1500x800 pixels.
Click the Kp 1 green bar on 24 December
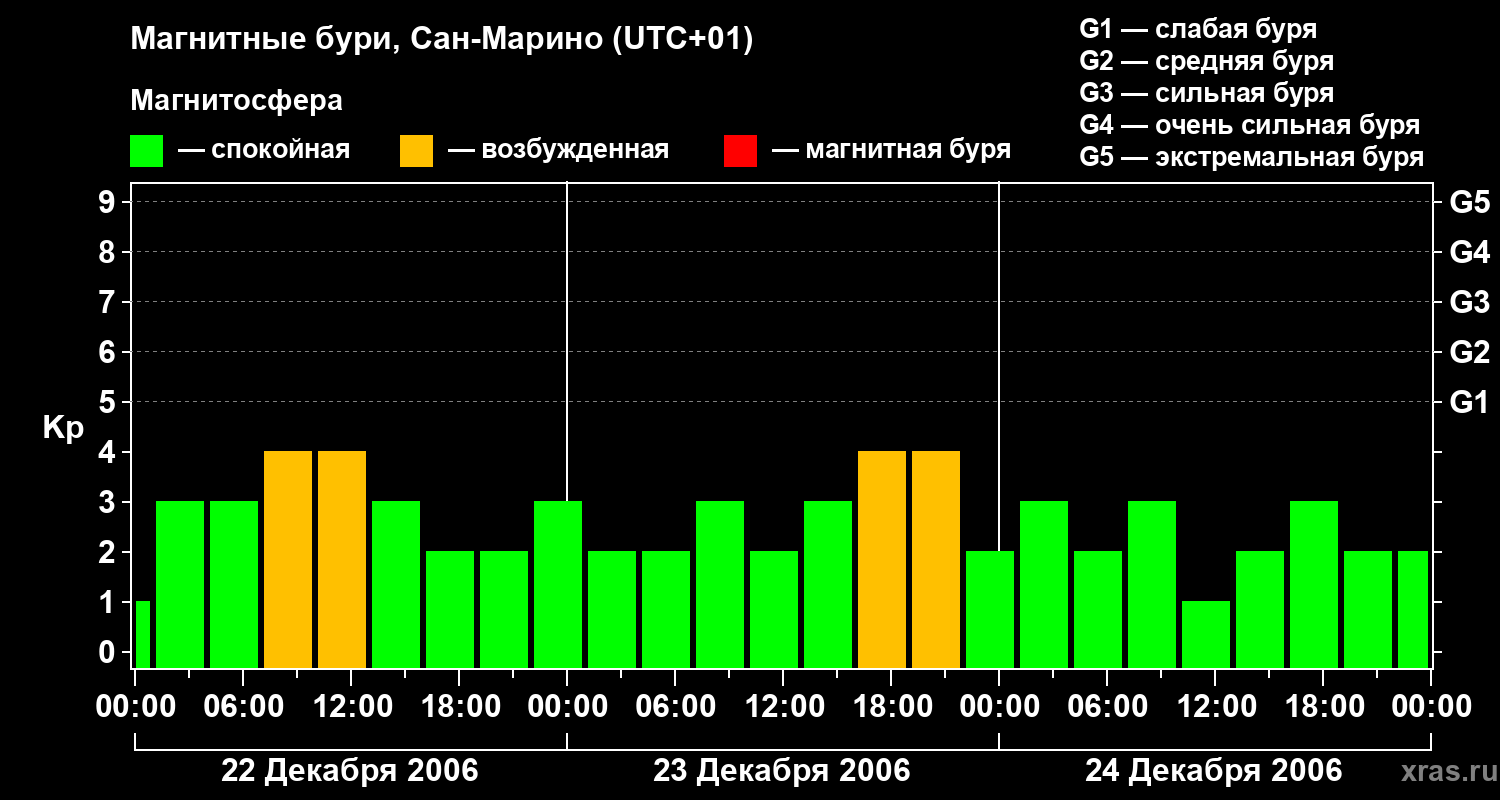[x=1206, y=634]
